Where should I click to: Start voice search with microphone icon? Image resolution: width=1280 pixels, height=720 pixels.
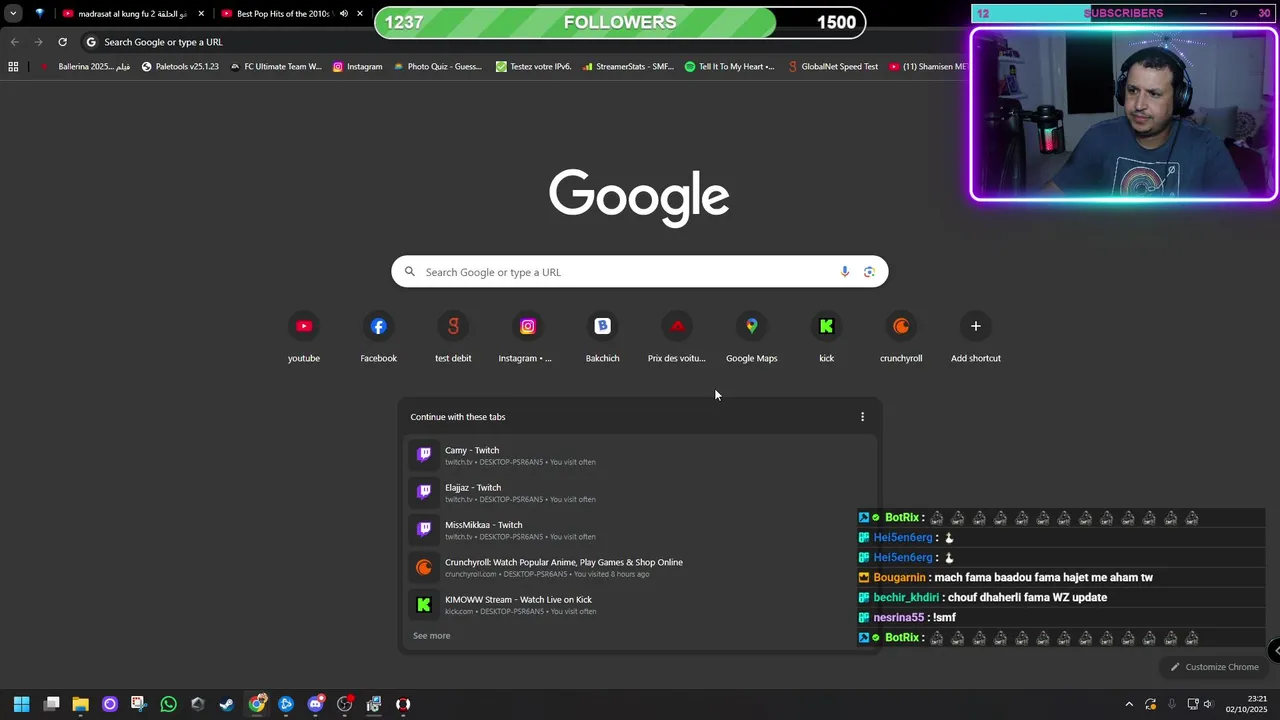pos(845,272)
